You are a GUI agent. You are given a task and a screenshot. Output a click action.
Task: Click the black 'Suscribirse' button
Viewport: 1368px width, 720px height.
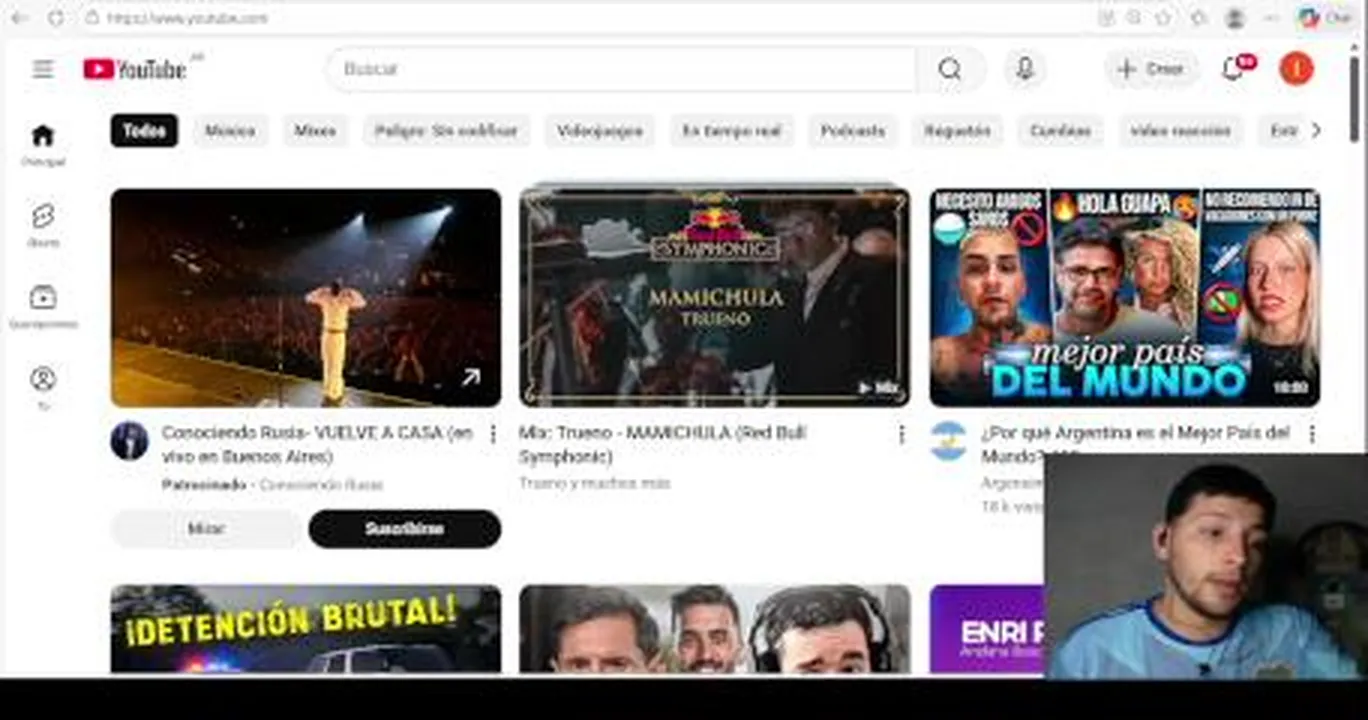coord(405,529)
